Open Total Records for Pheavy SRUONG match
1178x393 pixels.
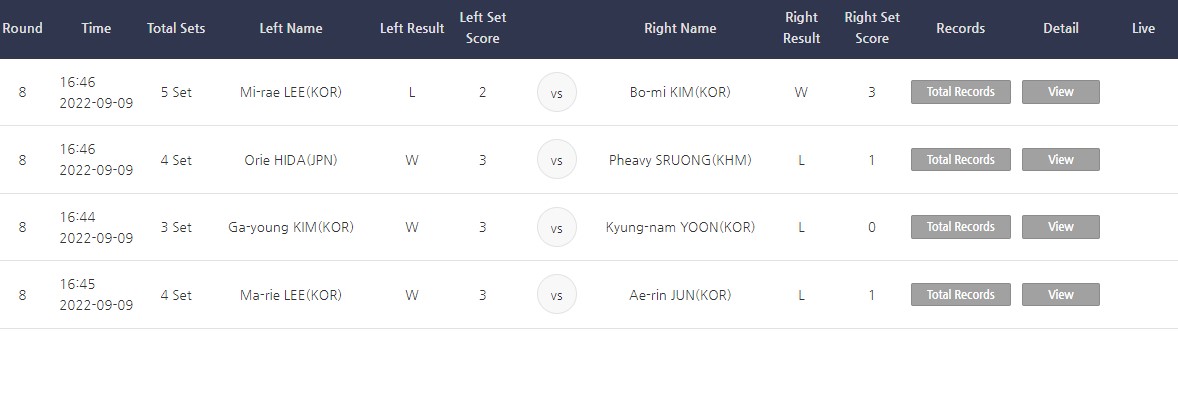(x=960, y=159)
